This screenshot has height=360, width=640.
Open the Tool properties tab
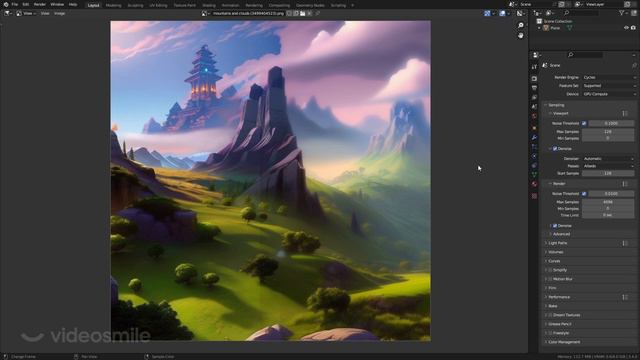tap(534, 67)
